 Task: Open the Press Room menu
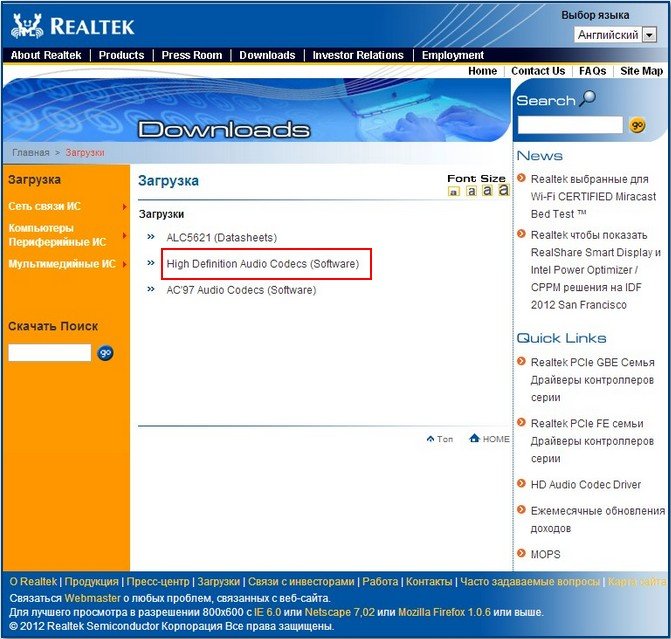192,55
